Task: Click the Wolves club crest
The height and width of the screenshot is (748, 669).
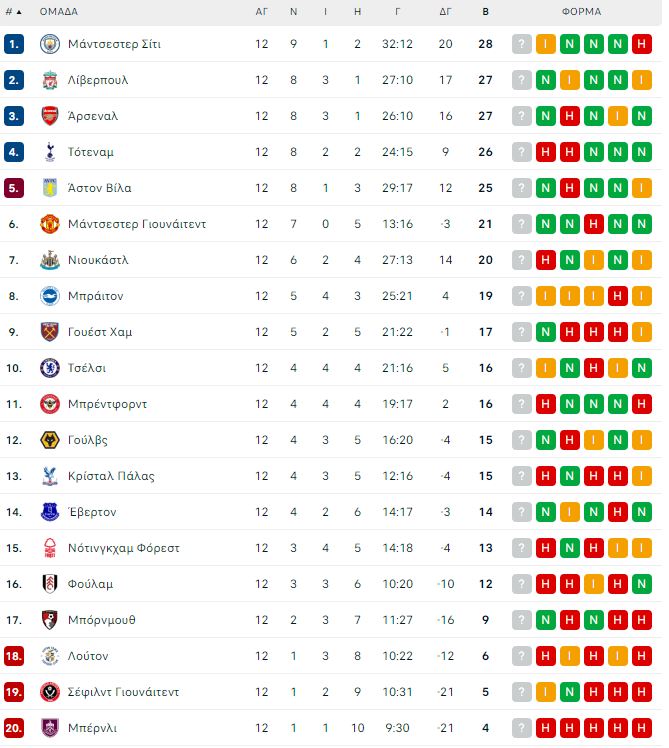Action: point(50,440)
